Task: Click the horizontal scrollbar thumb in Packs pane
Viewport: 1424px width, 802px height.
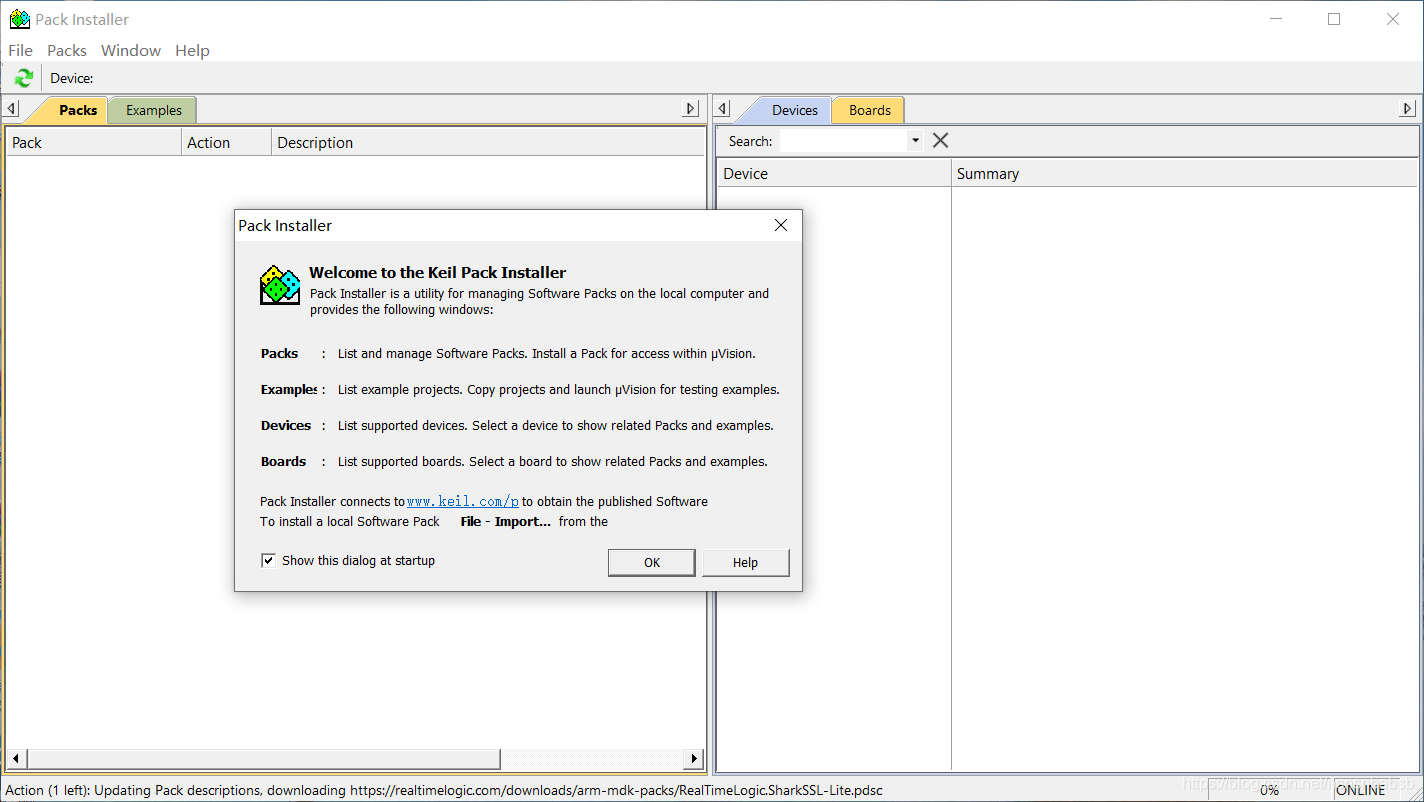Action: point(262,759)
